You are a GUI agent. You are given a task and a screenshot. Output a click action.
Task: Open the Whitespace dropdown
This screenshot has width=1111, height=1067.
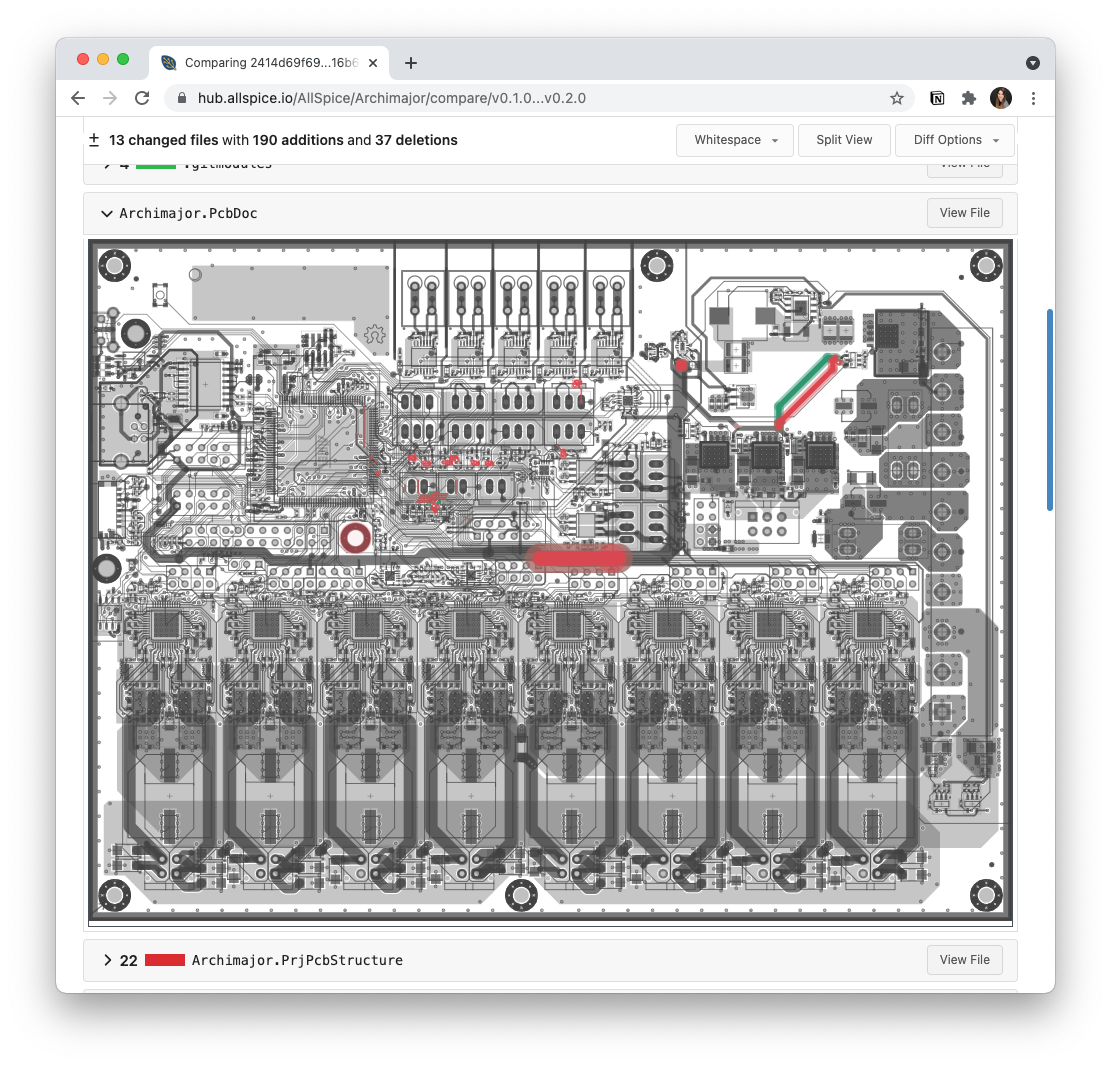coord(734,140)
